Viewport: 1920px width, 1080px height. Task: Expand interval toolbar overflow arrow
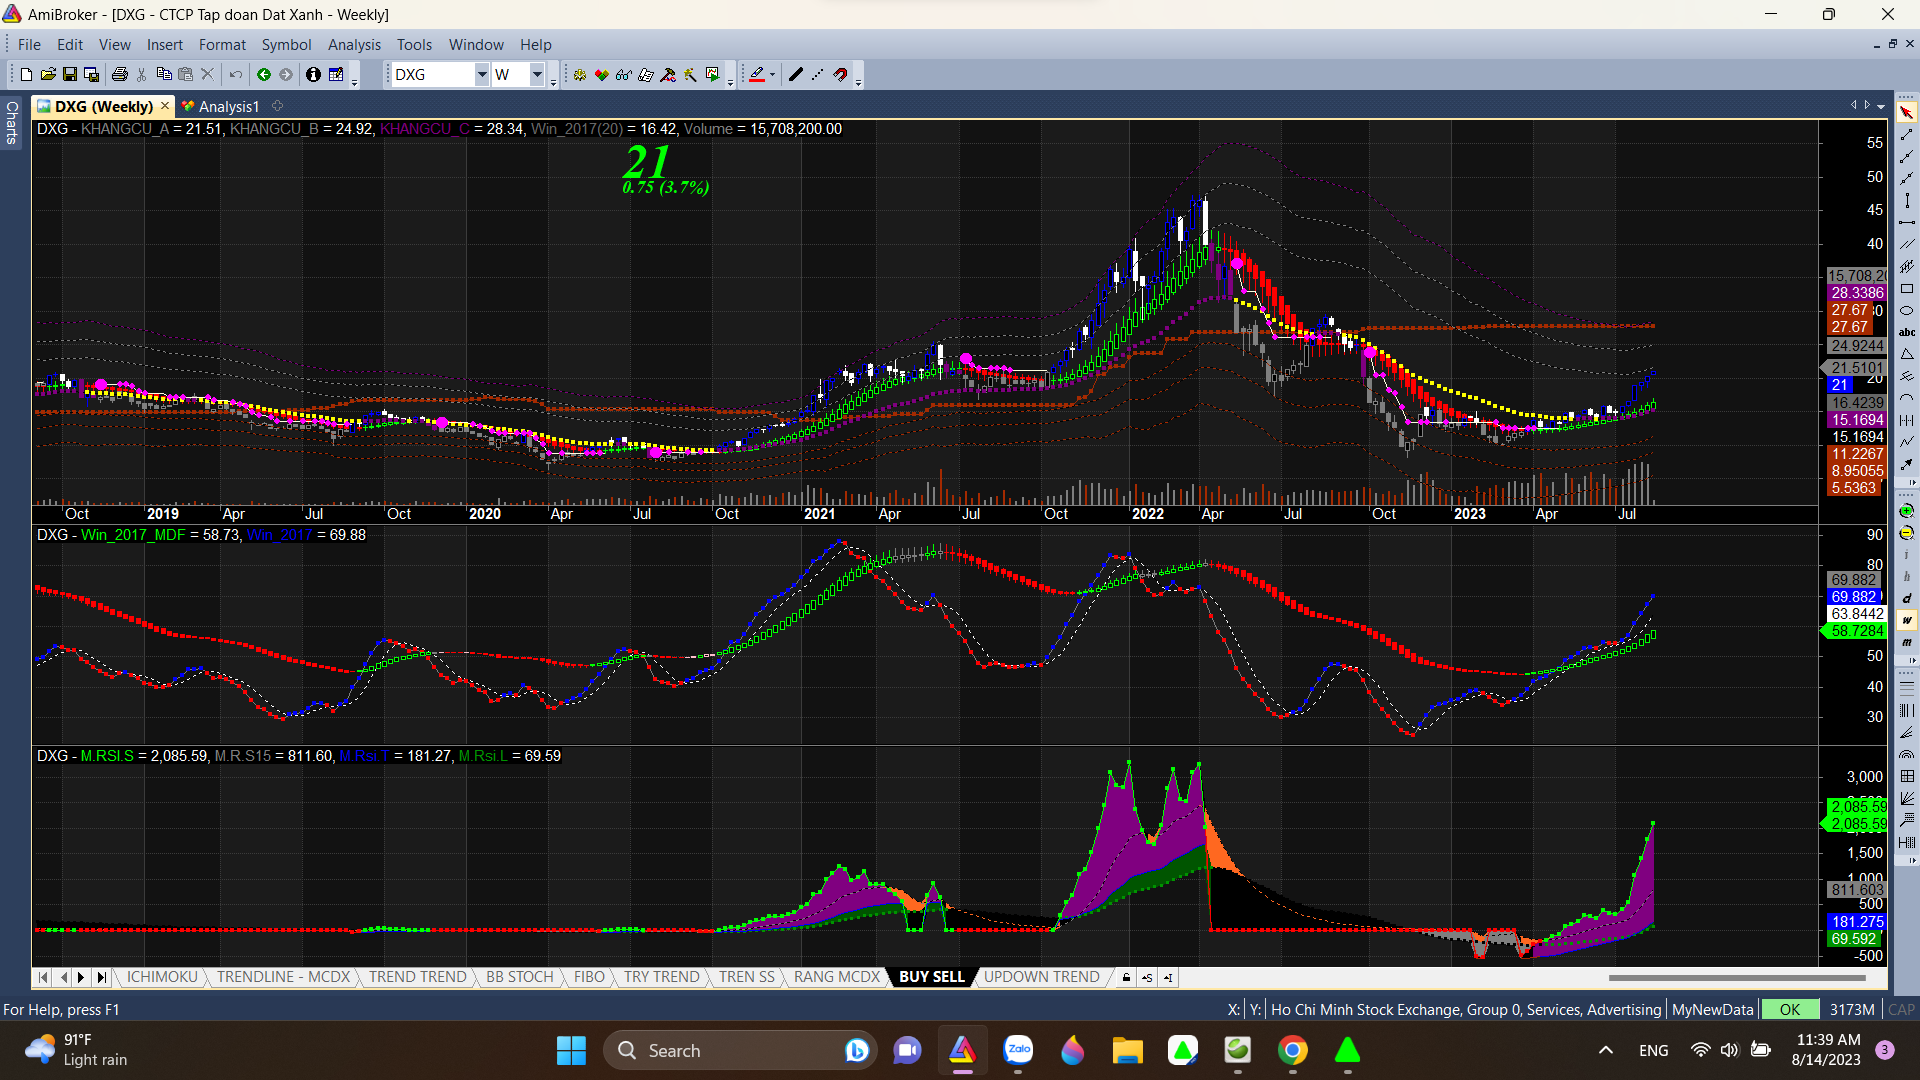tap(1913, 661)
